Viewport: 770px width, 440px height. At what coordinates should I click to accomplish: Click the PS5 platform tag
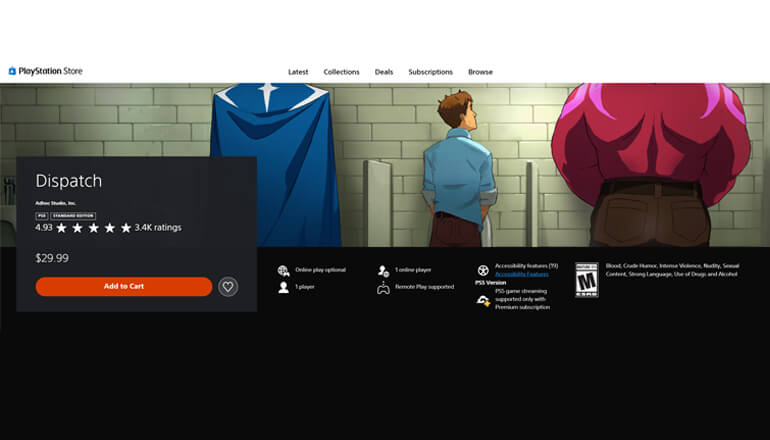pos(42,216)
